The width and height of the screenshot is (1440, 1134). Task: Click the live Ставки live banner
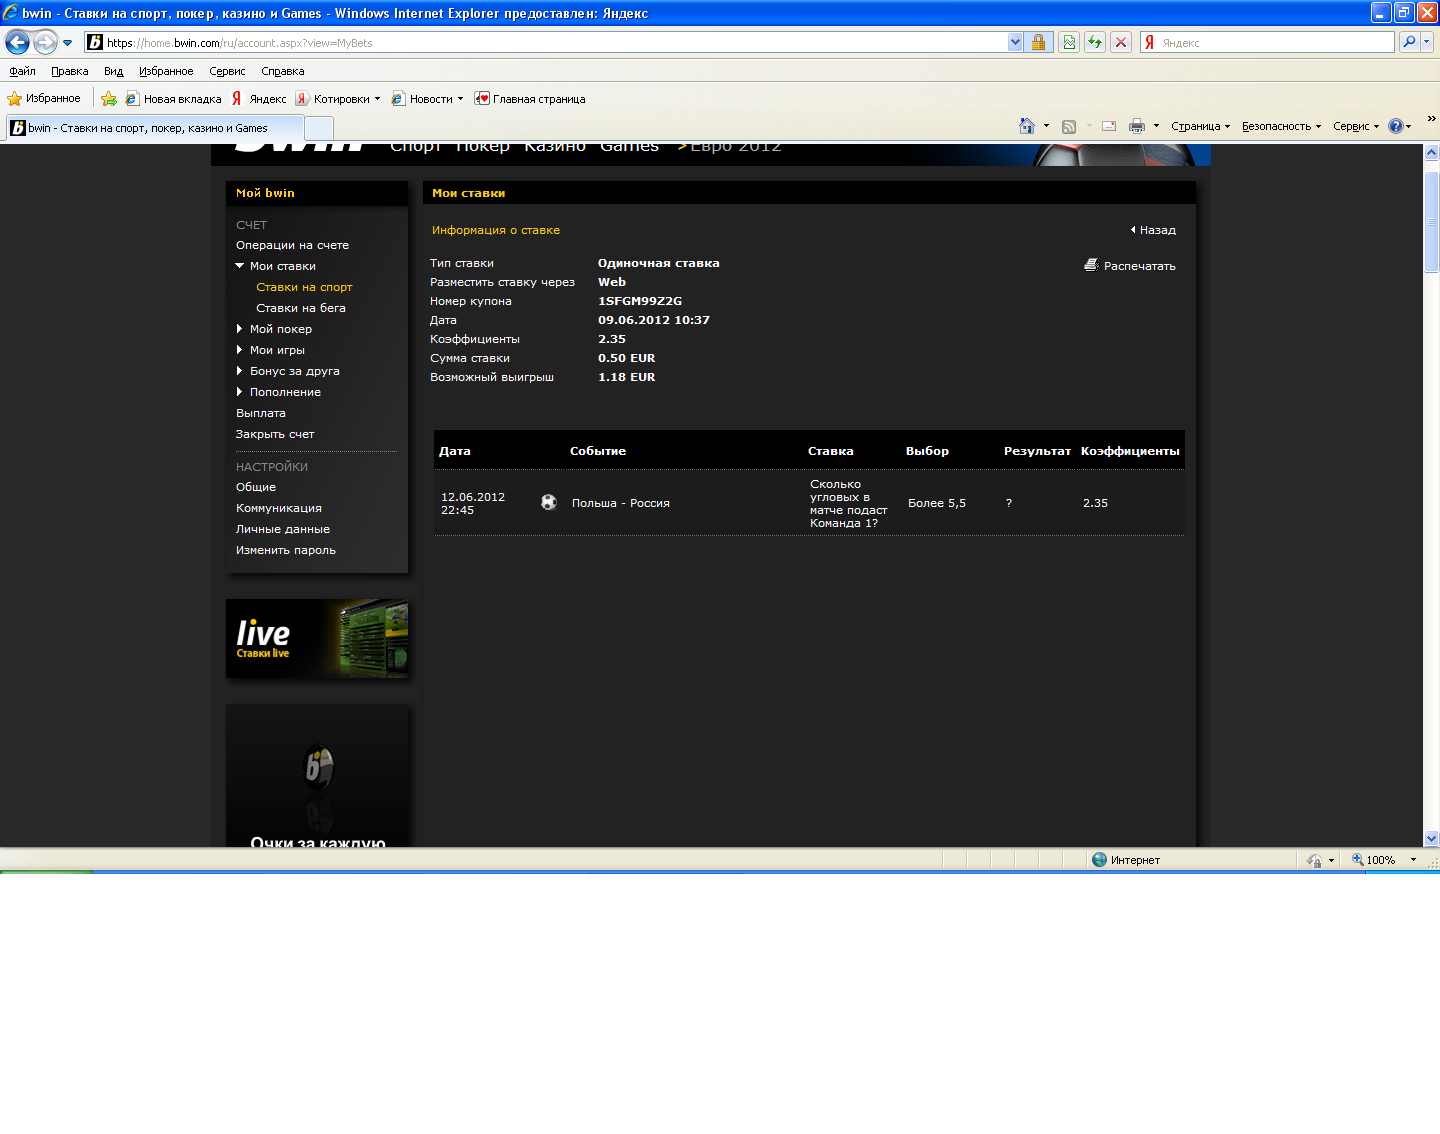pos(317,639)
